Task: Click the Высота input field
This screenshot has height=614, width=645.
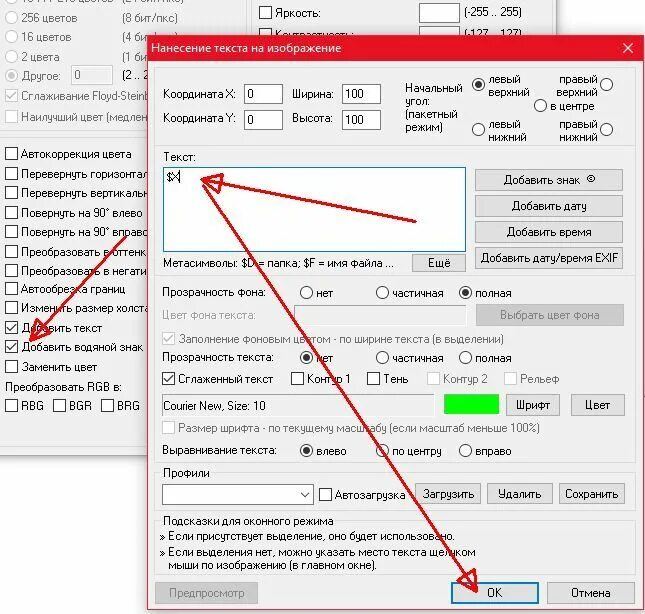Action: click(361, 120)
